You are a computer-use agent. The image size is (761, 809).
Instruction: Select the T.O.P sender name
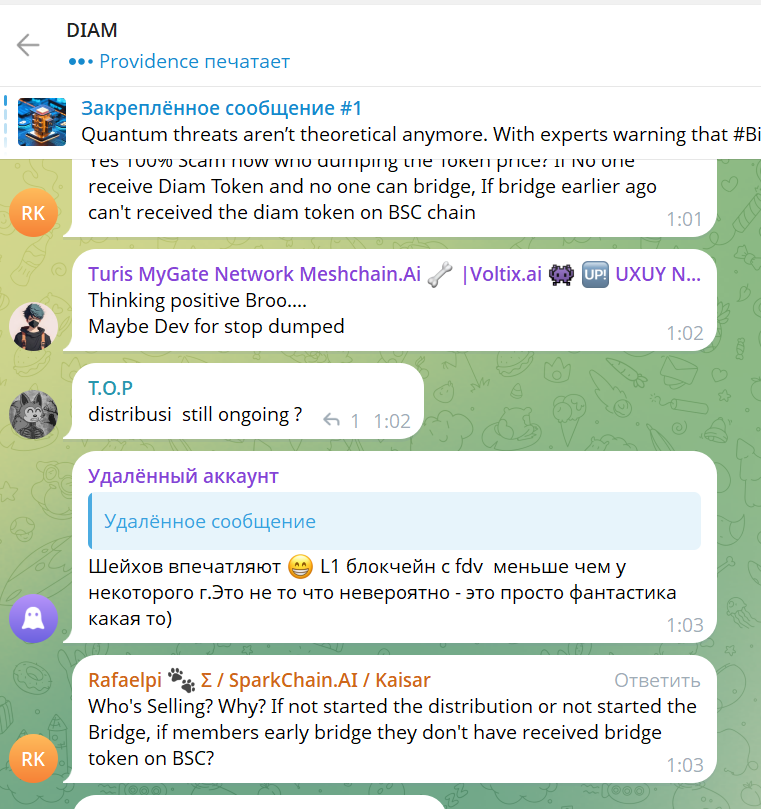[x=110, y=388]
